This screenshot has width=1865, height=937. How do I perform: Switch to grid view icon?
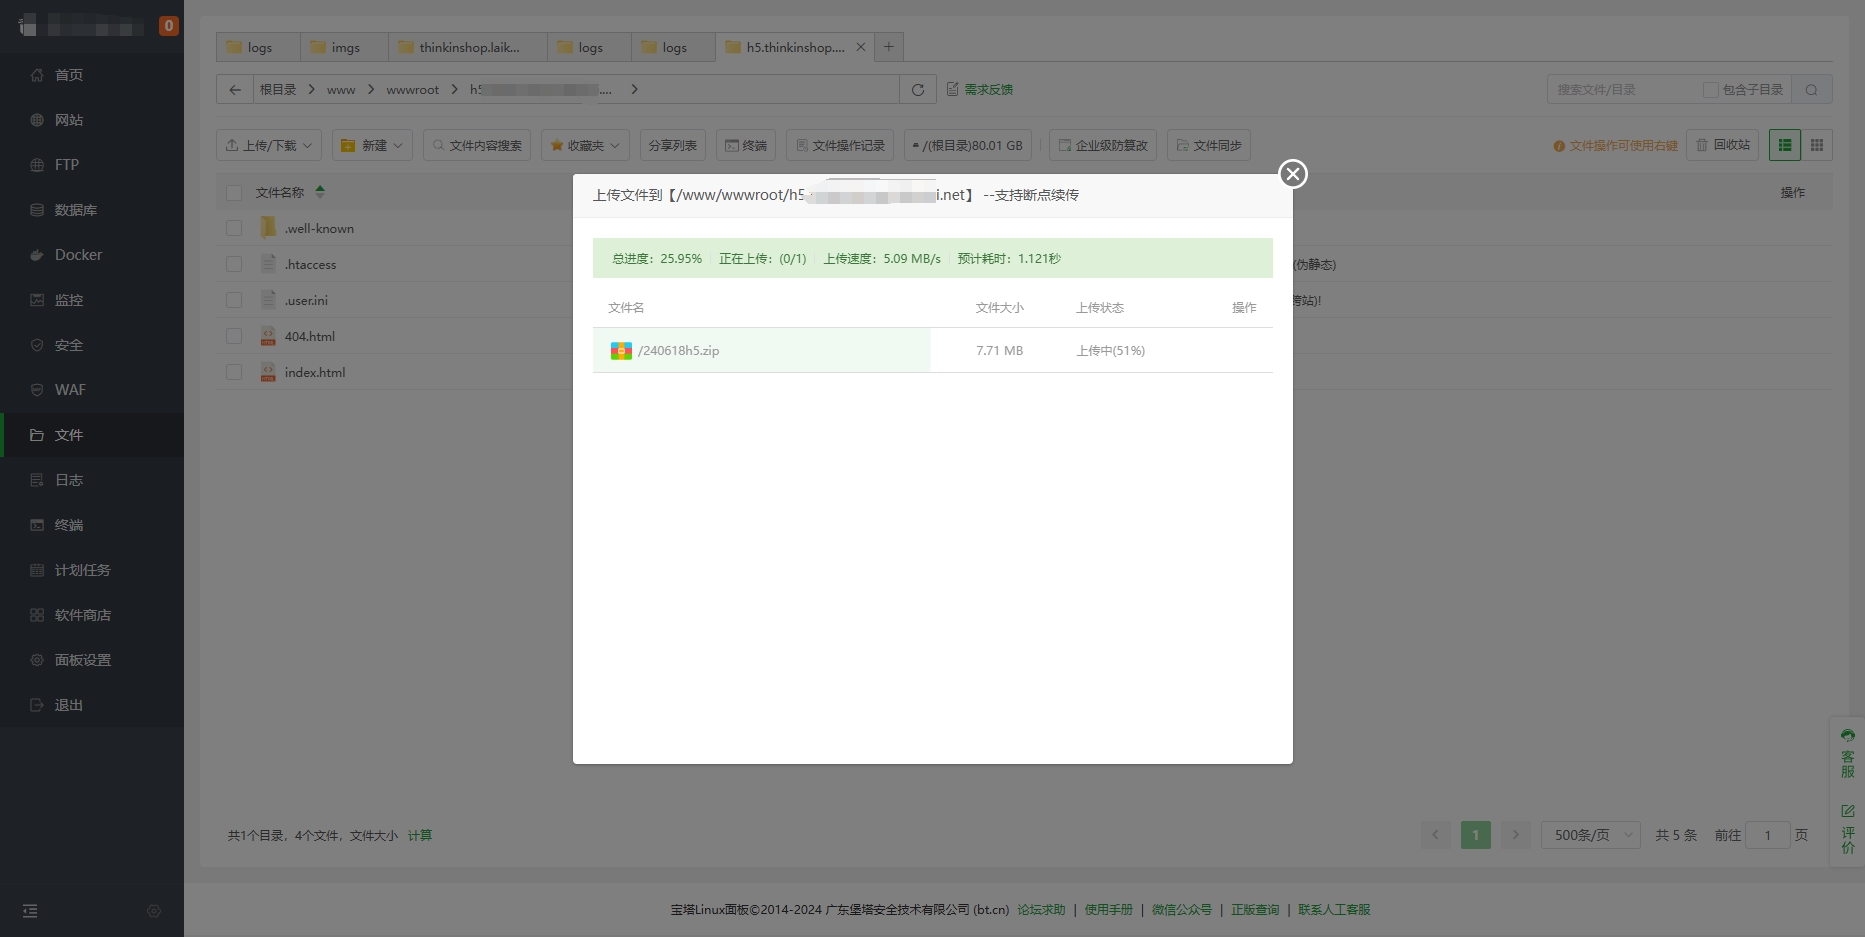(x=1816, y=145)
